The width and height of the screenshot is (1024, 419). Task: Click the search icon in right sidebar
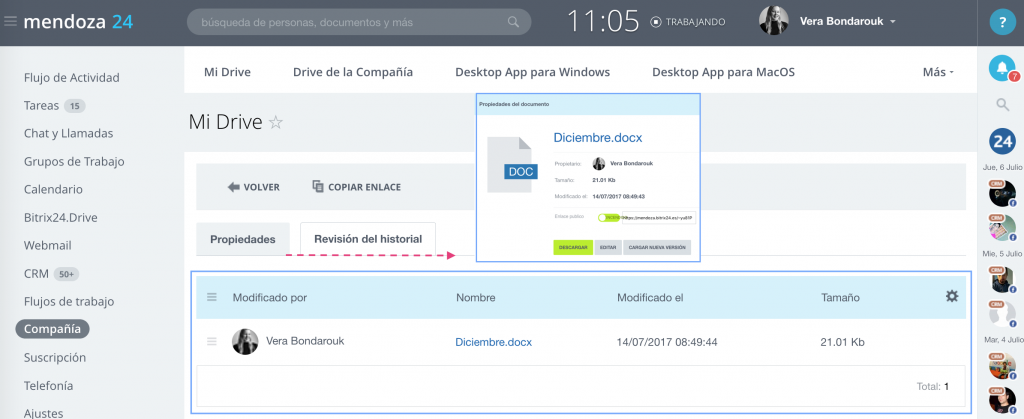point(1002,104)
